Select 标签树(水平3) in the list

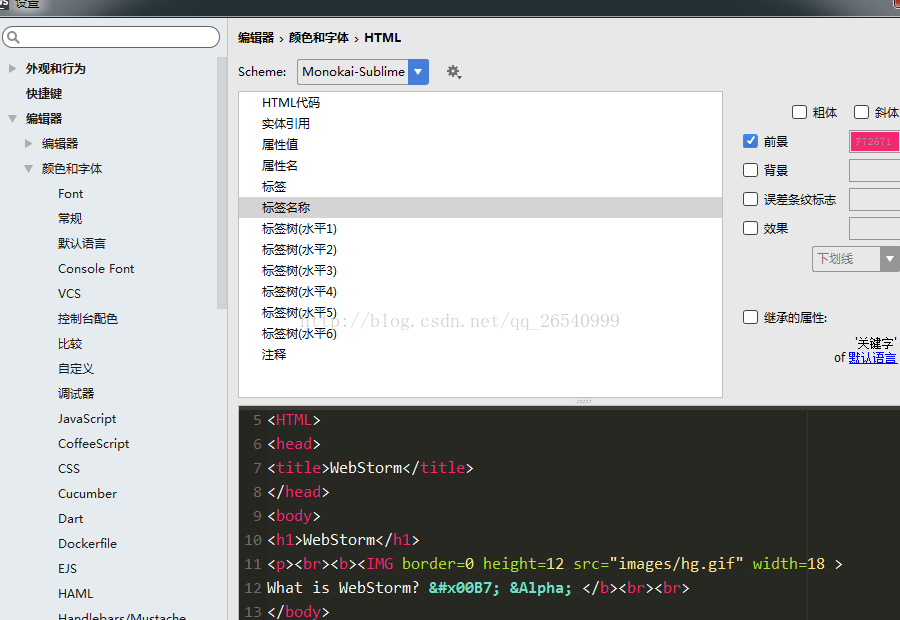[x=480, y=270]
